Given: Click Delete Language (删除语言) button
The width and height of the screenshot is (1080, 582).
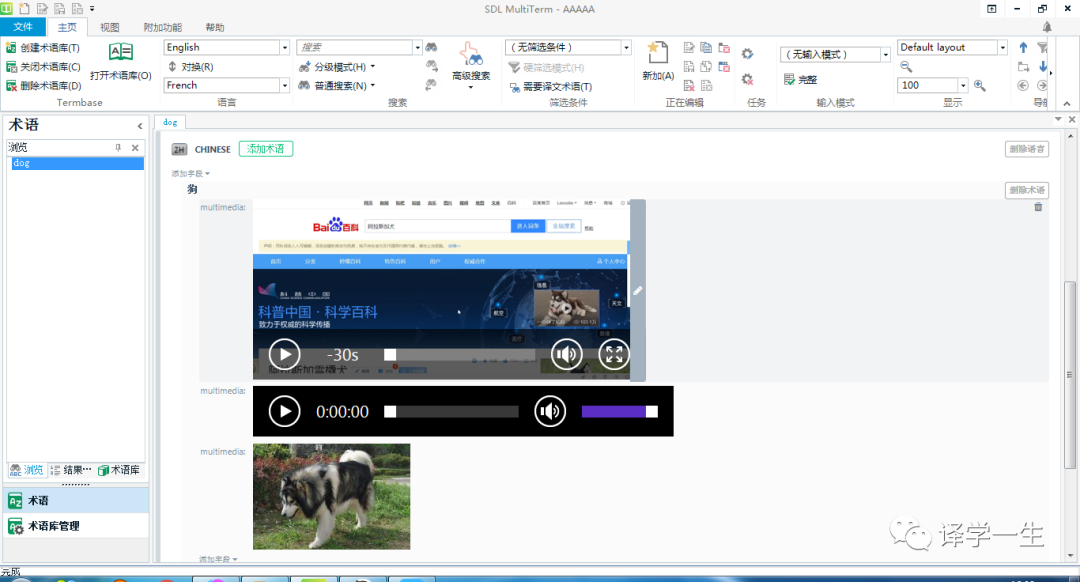Looking at the screenshot, I should pyautogui.click(x=1026, y=149).
